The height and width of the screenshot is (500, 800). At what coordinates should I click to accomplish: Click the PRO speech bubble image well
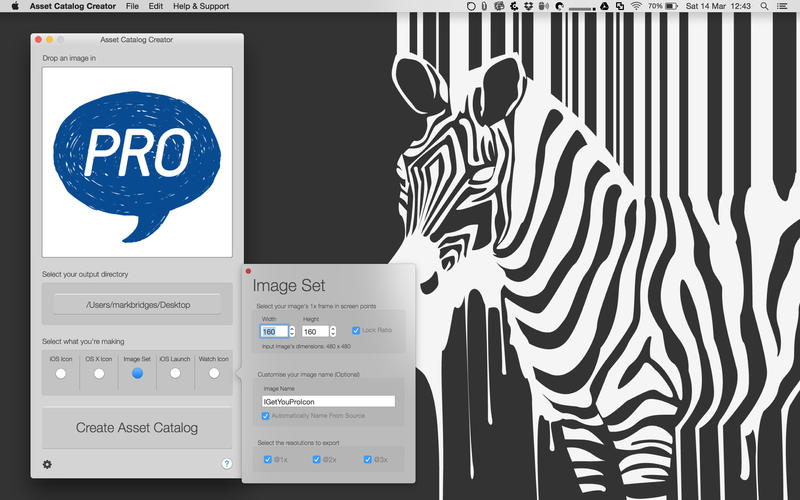click(137, 162)
